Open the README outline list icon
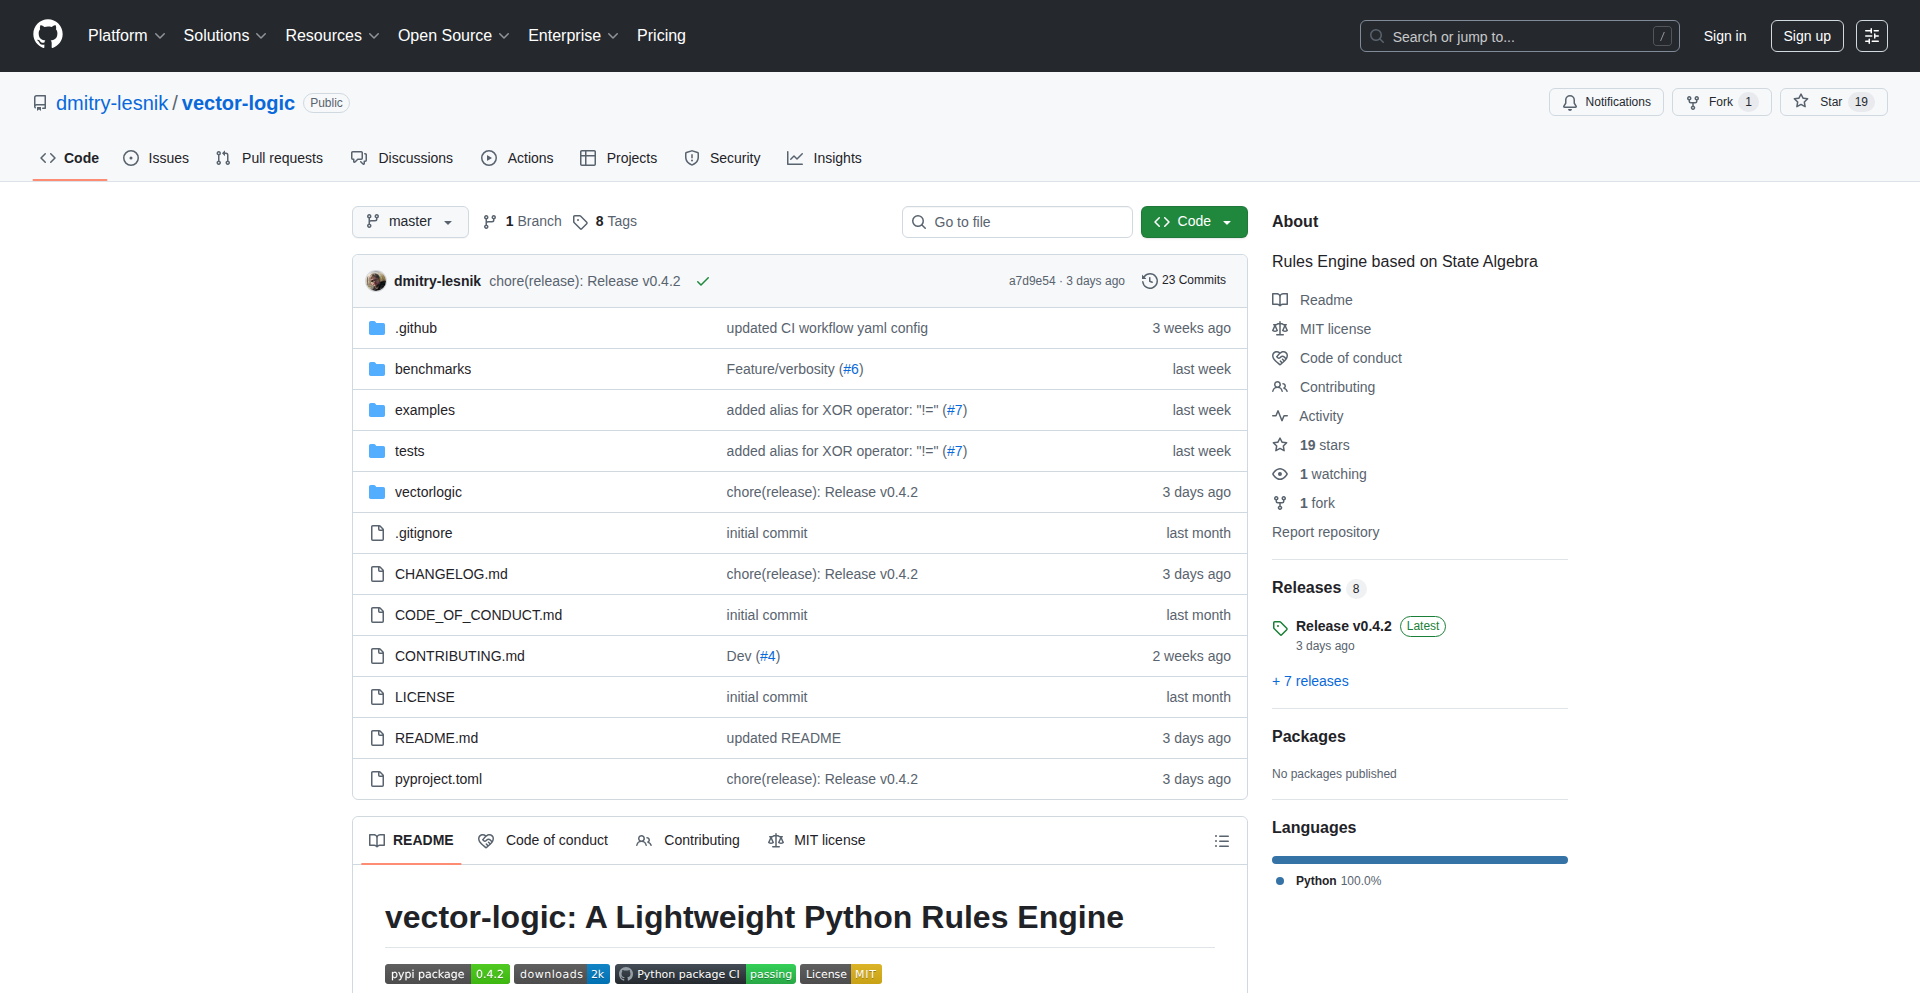Viewport: 1920px width, 993px height. coord(1221,841)
